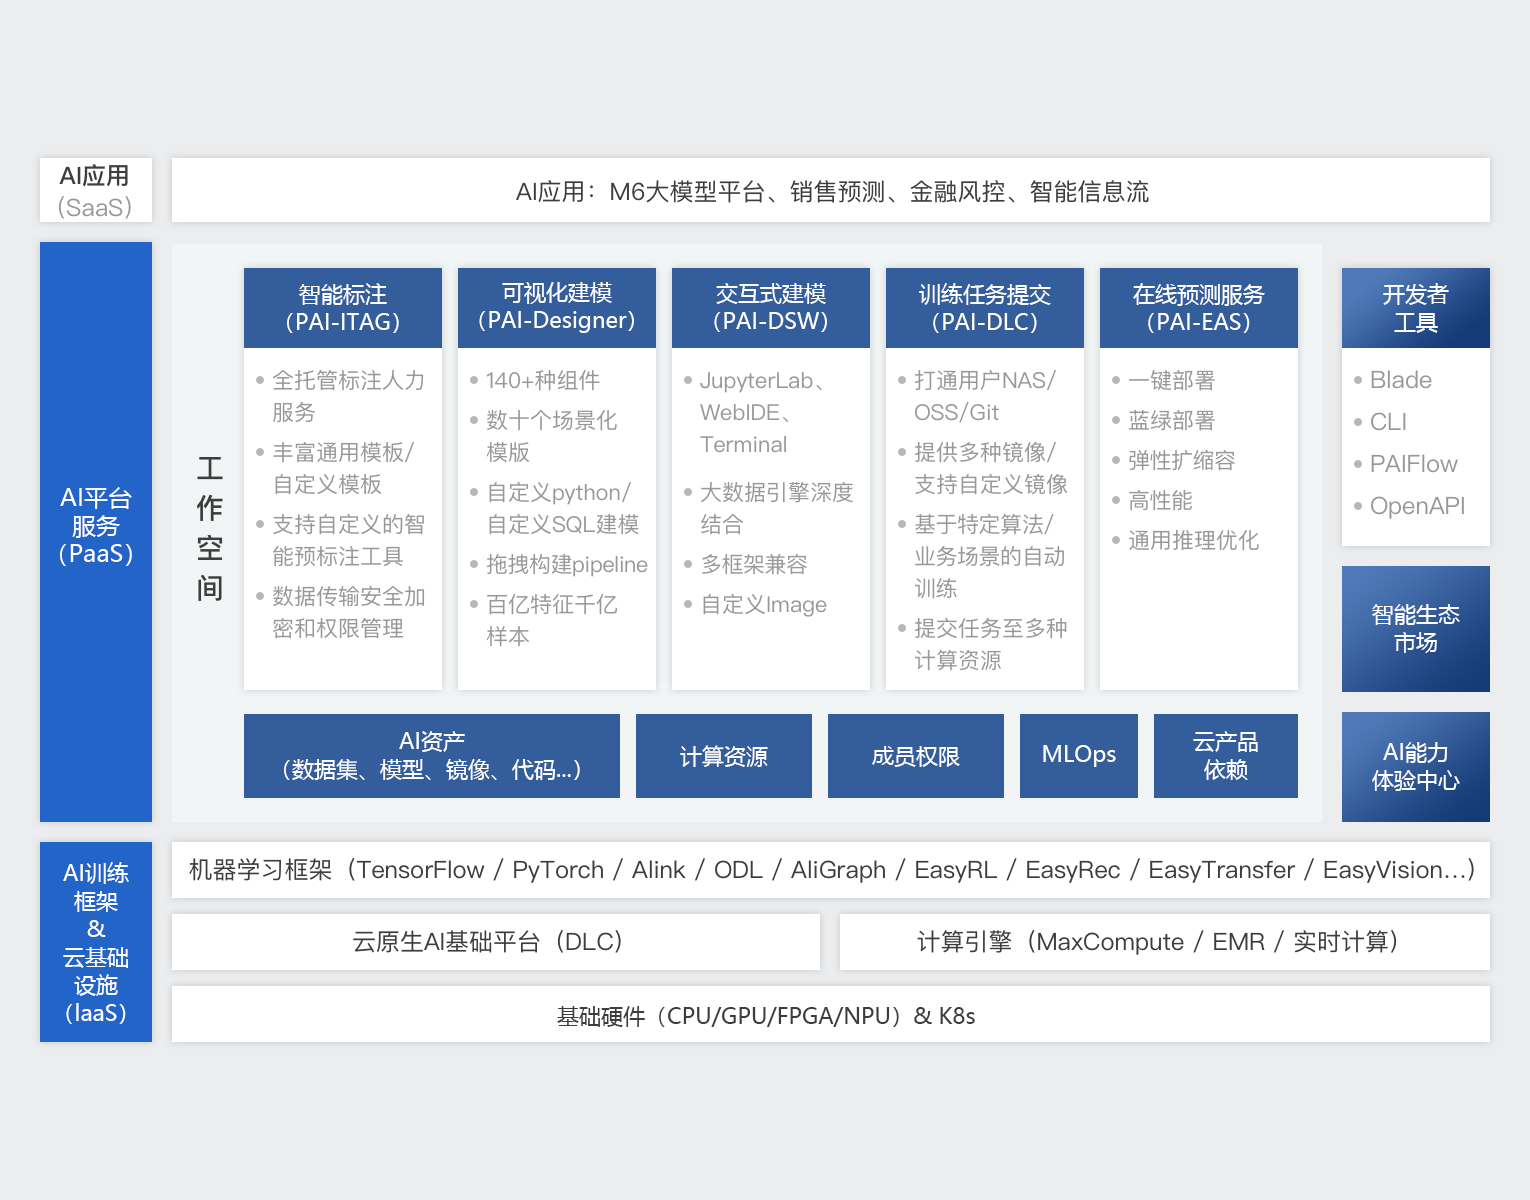The width and height of the screenshot is (1530, 1200).
Task: Select 全托管标注人力服务 bullet
Action: click(x=341, y=396)
